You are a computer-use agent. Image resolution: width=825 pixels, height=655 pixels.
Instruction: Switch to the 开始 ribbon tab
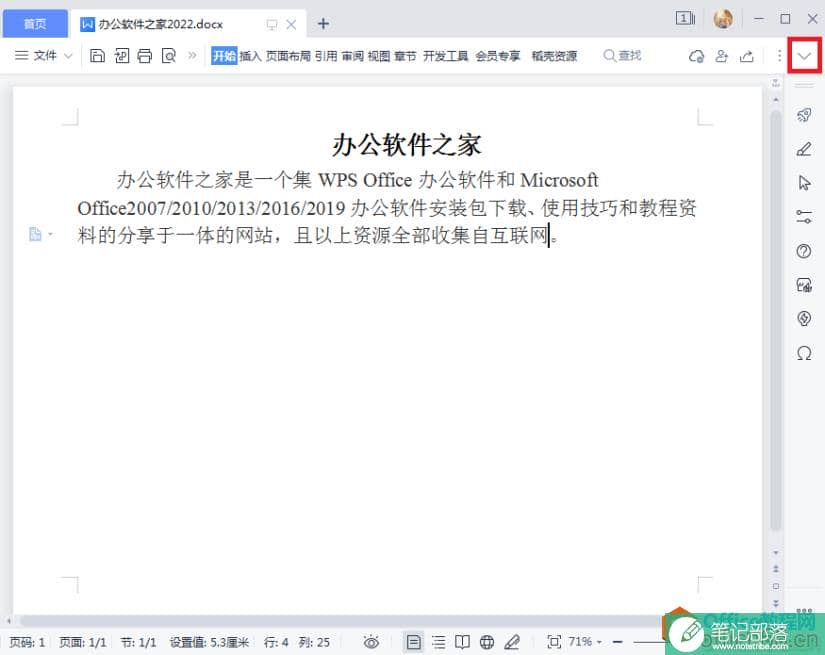(x=224, y=55)
